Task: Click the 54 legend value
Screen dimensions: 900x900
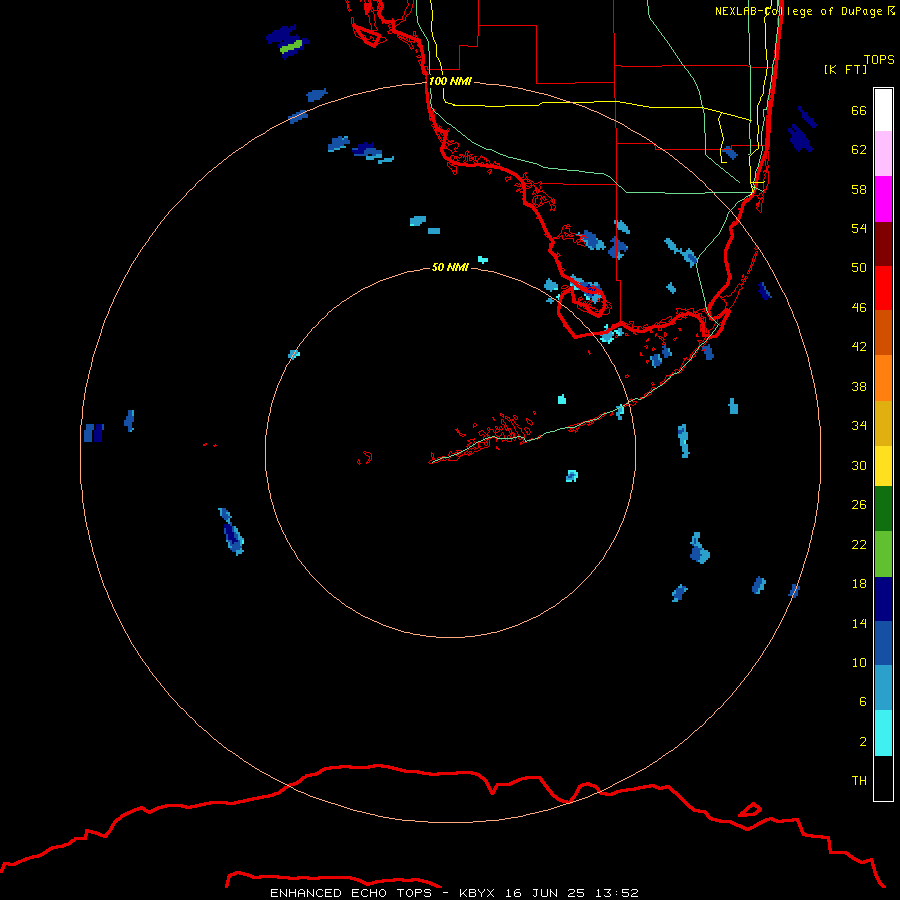Action: [x=859, y=228]
